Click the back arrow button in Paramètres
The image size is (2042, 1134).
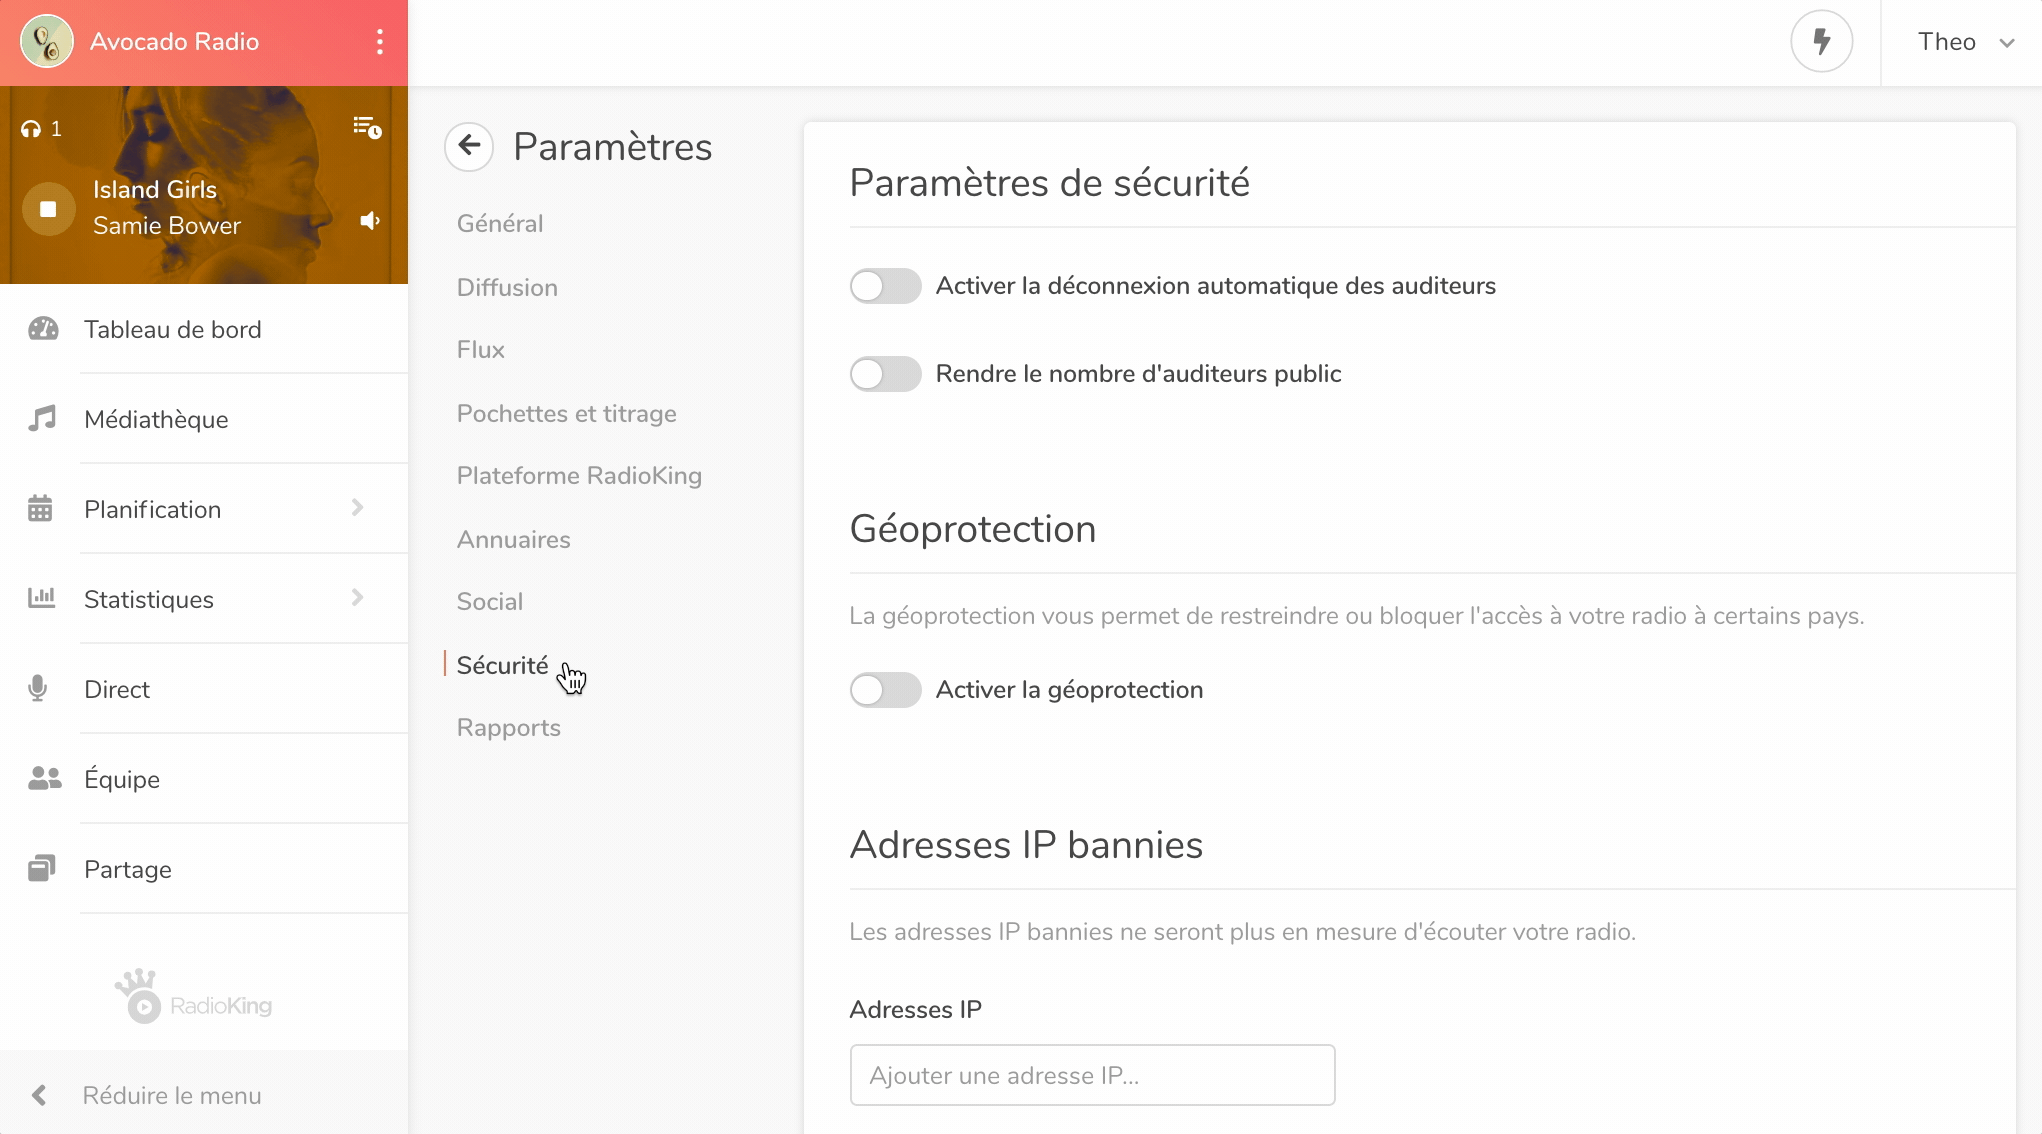[470, 144]
